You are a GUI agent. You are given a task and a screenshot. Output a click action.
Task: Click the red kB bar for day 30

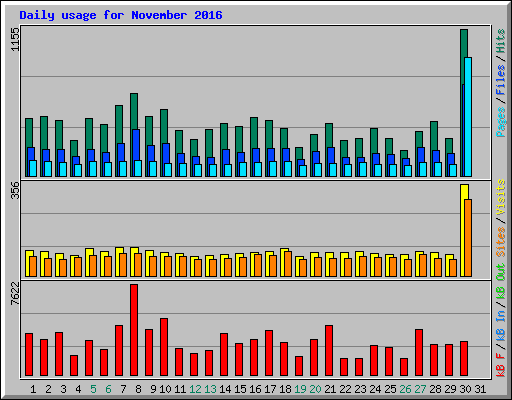point(464,359)
